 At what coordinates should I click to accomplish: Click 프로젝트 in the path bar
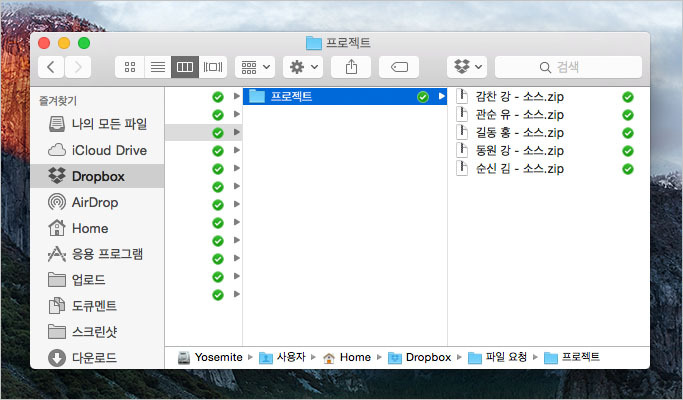pyautogui.click(x=572, y=357)
